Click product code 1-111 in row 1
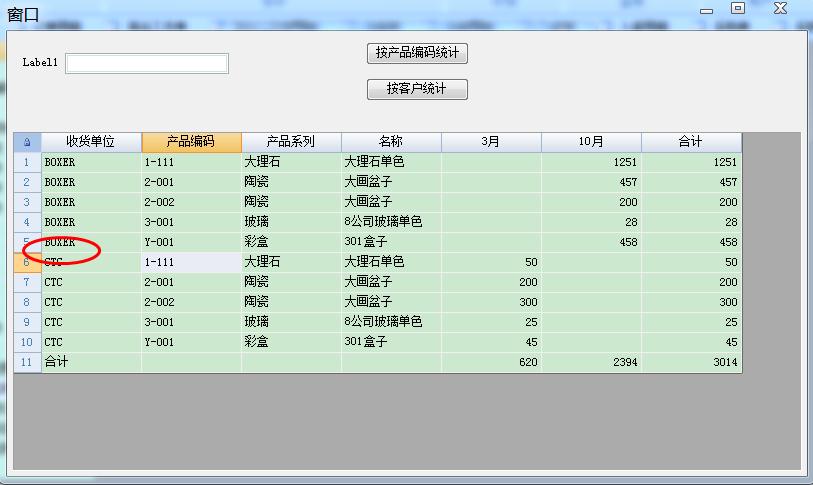 coord(191,162)
